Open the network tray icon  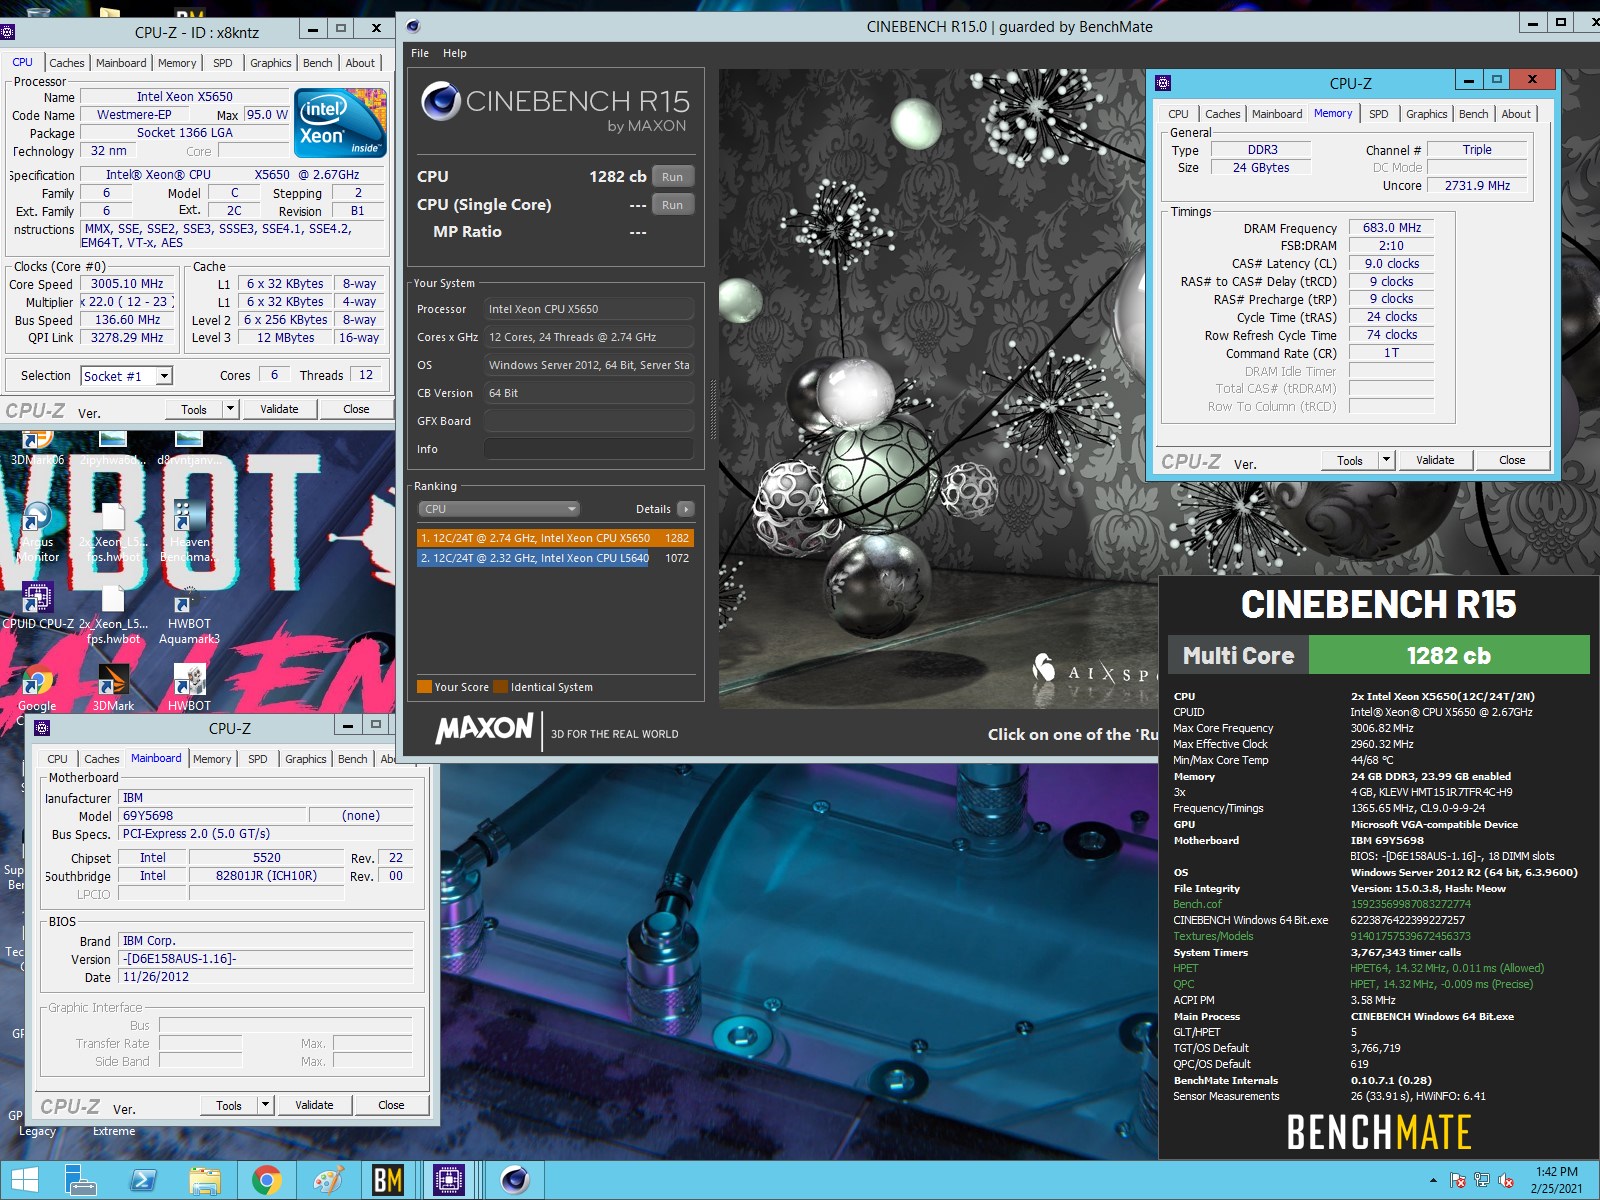coord(1482,1181)
